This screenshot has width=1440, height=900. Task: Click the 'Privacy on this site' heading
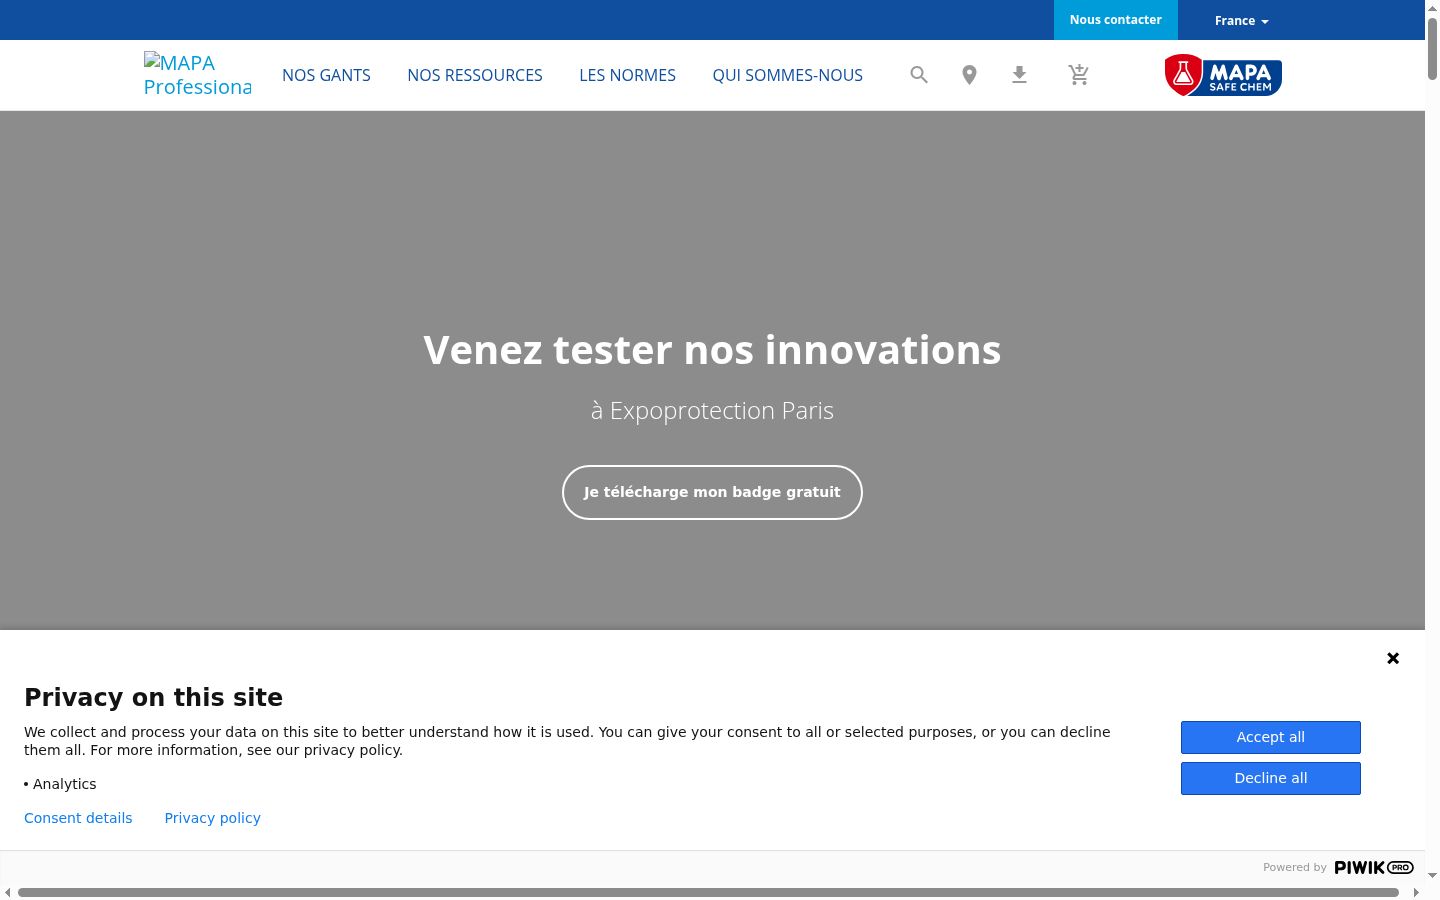[153, 697]
